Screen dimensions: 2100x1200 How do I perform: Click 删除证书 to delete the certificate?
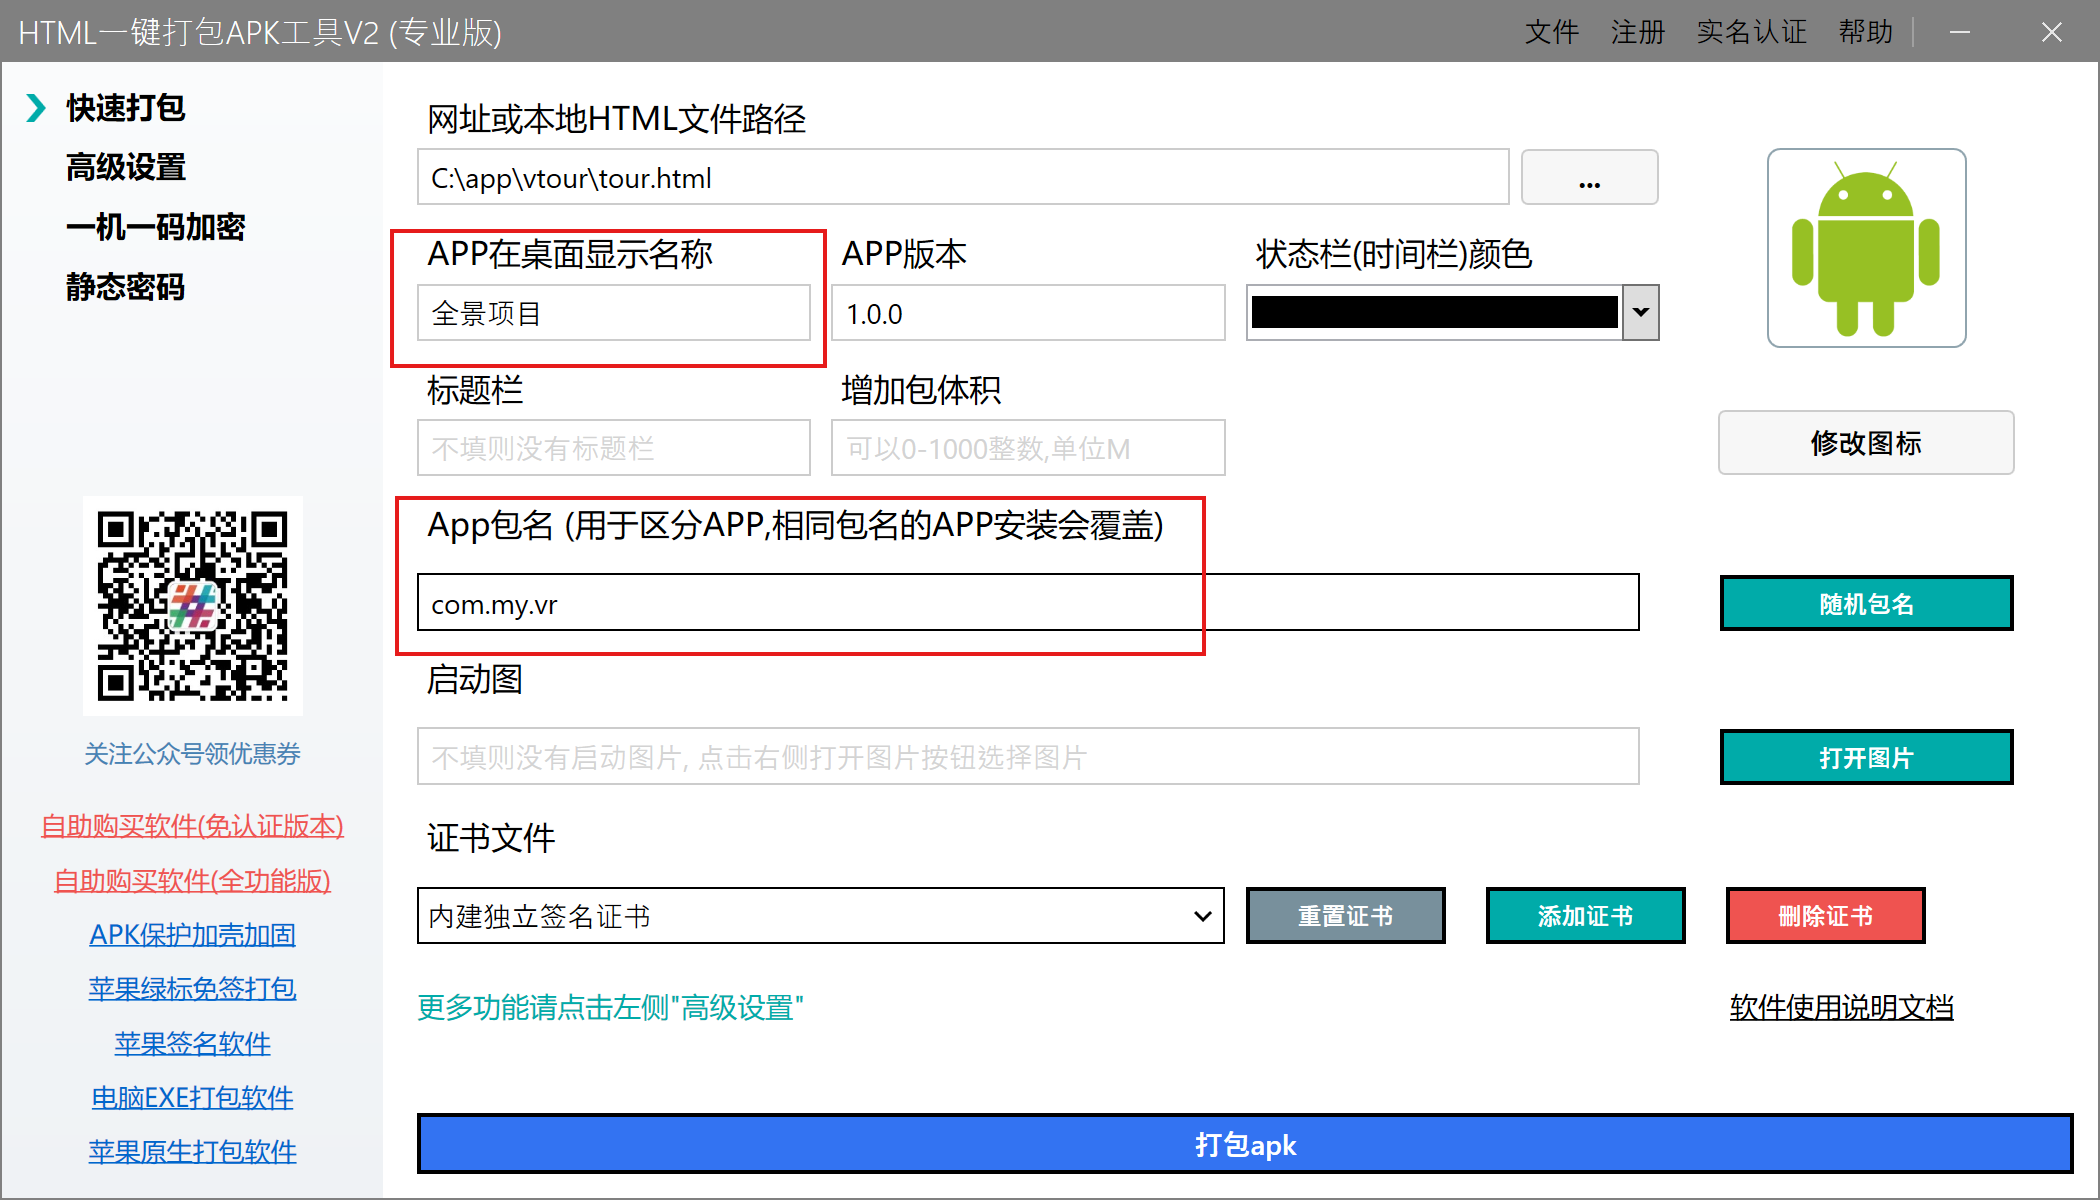(1824, 915)
